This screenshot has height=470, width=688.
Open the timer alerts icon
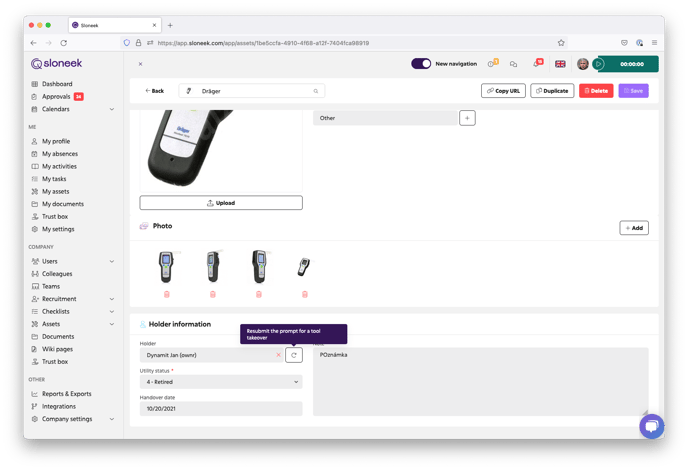tap(492, 64)
